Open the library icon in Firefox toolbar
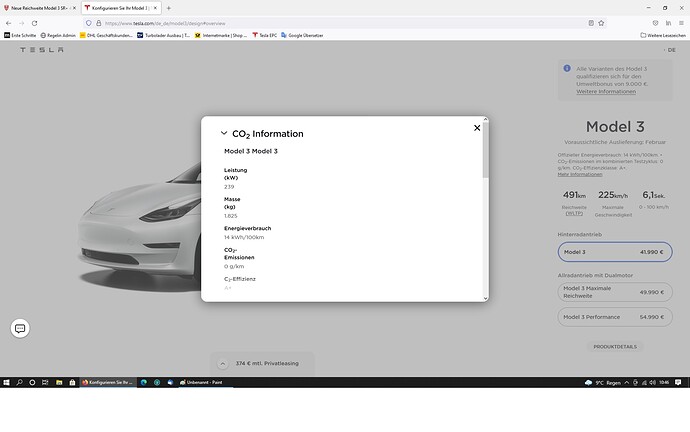Image resolution: width=690 pixels, height=432 pixels. click(x=668, y=23)
